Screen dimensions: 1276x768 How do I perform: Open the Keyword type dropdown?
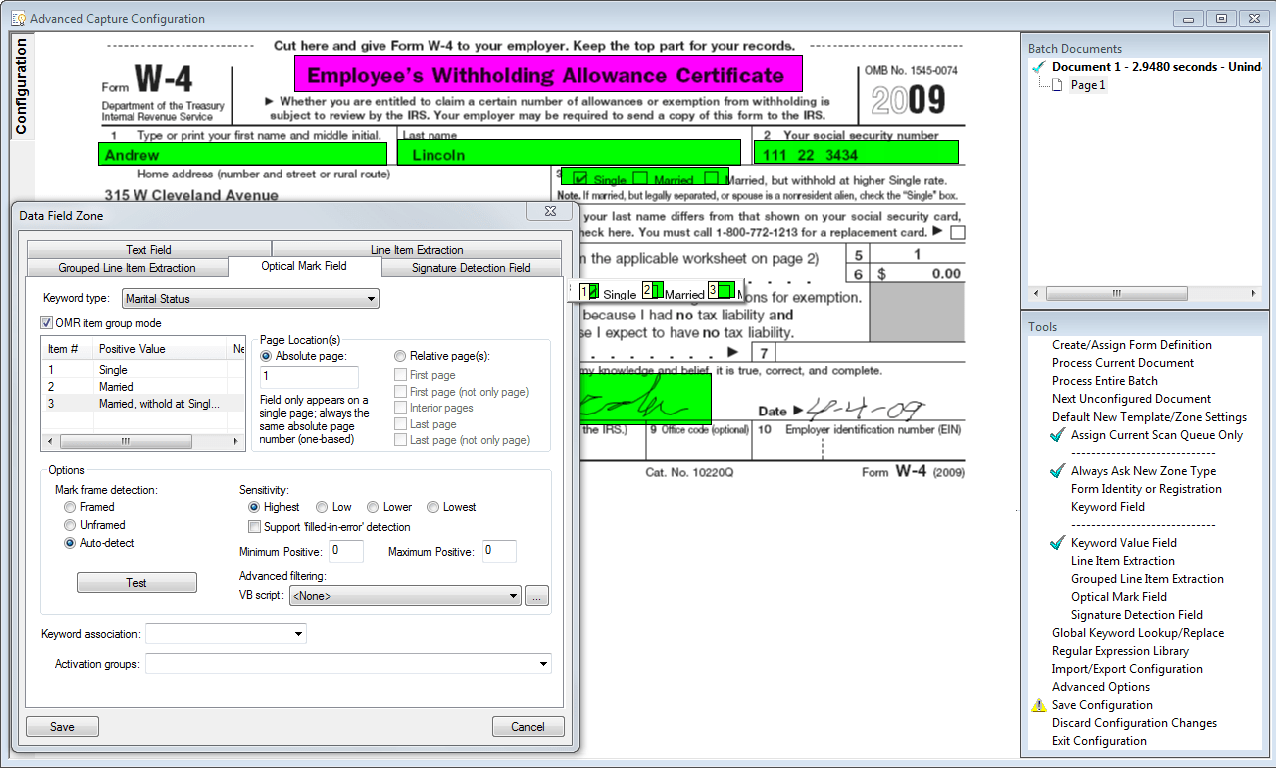[250, 298]
